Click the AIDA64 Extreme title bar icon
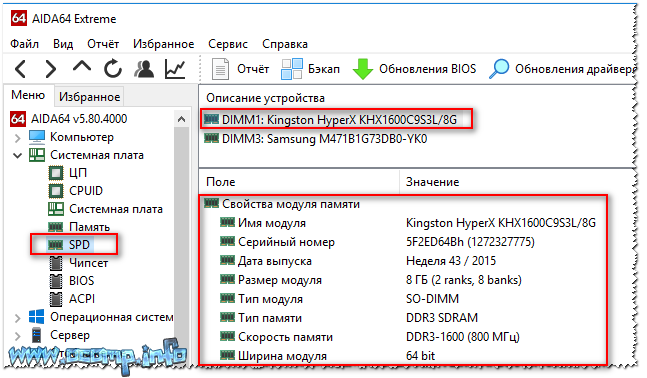Viewport: 647px width, 378px height. [x=19, y=18]
